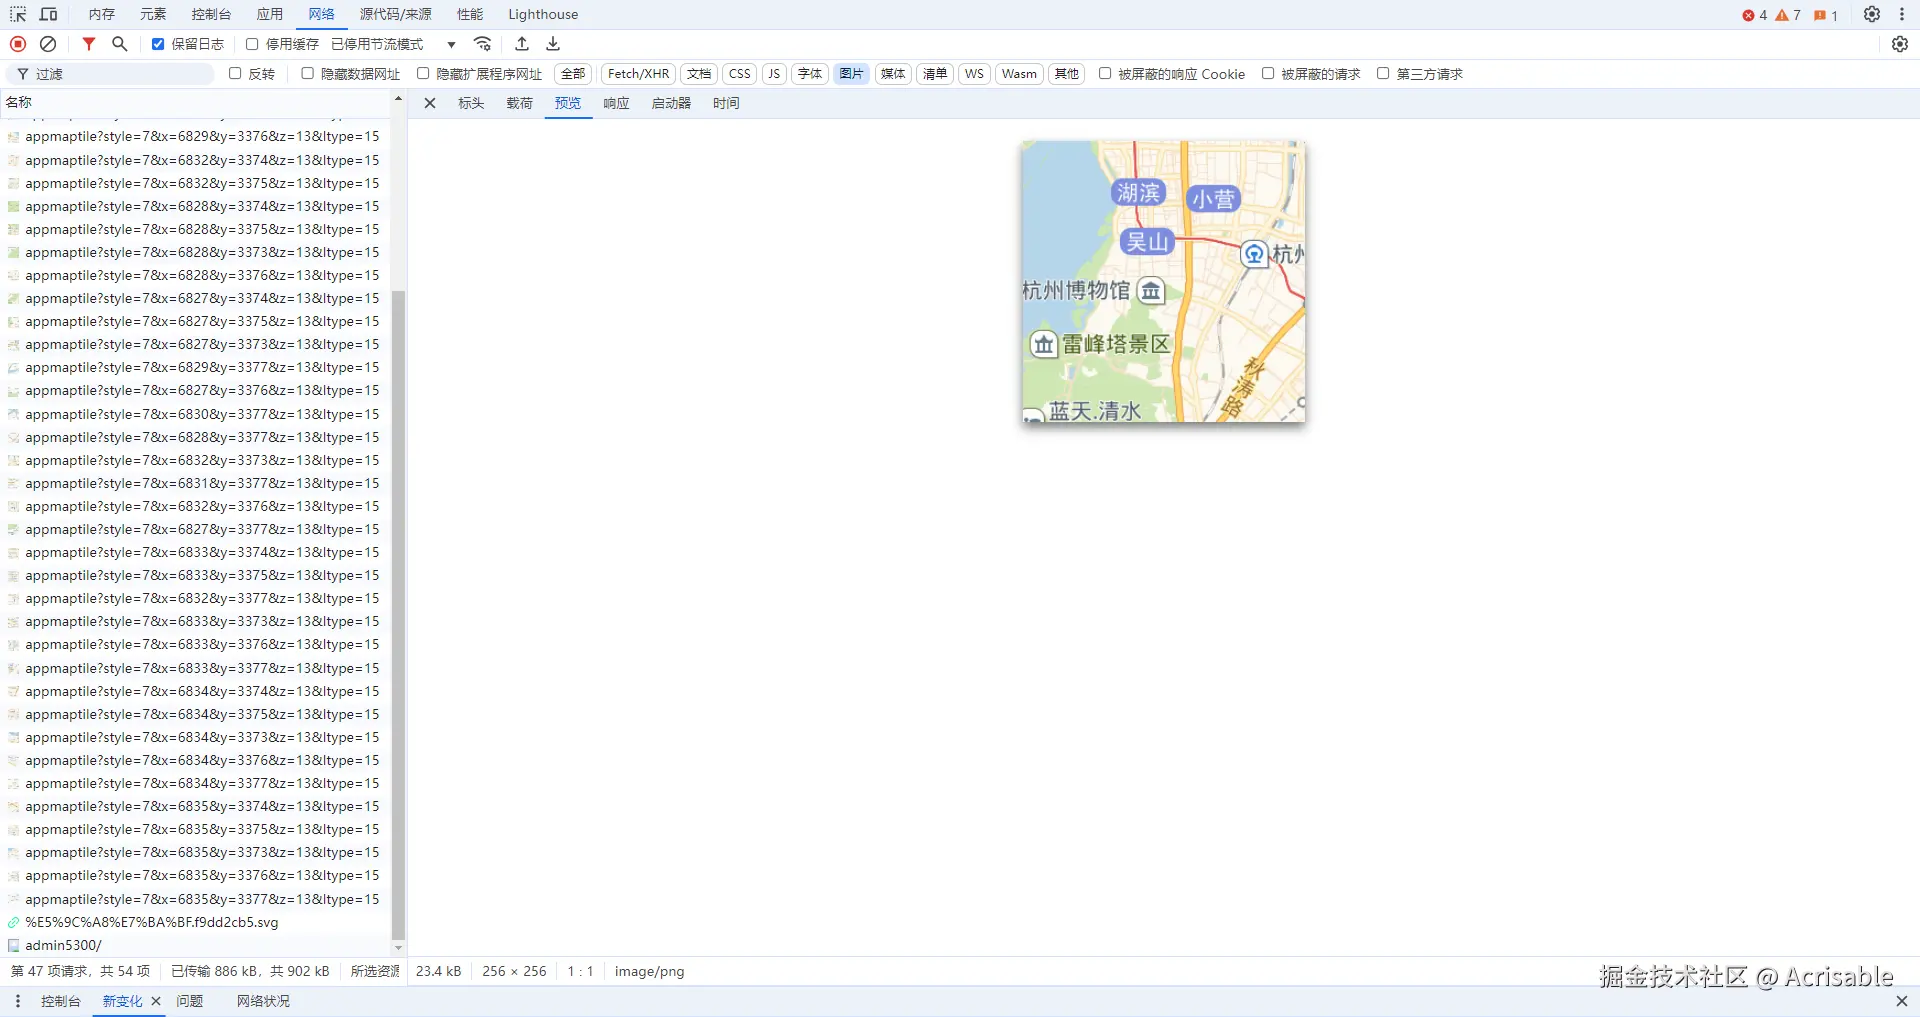Open the 控制台 drawer tab
Viewport: 1920px width, 1017px height.
coord(61,1001)
